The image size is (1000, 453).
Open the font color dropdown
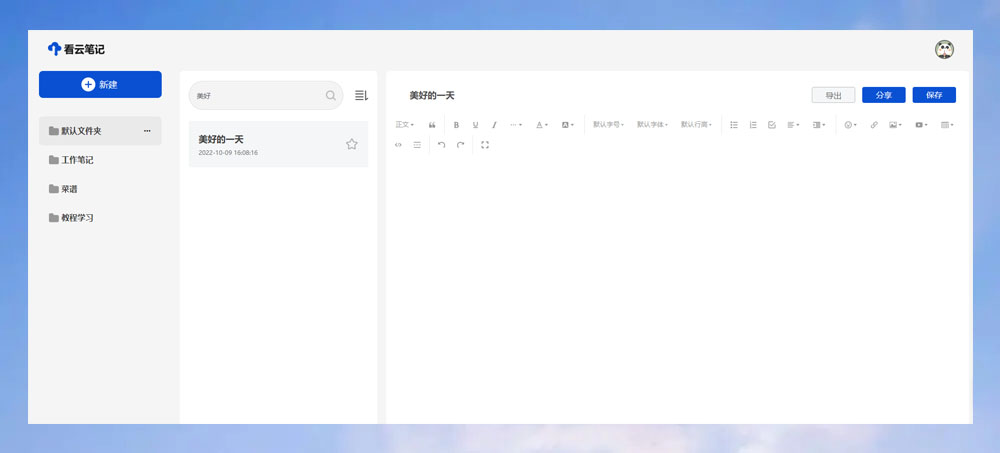541,125
